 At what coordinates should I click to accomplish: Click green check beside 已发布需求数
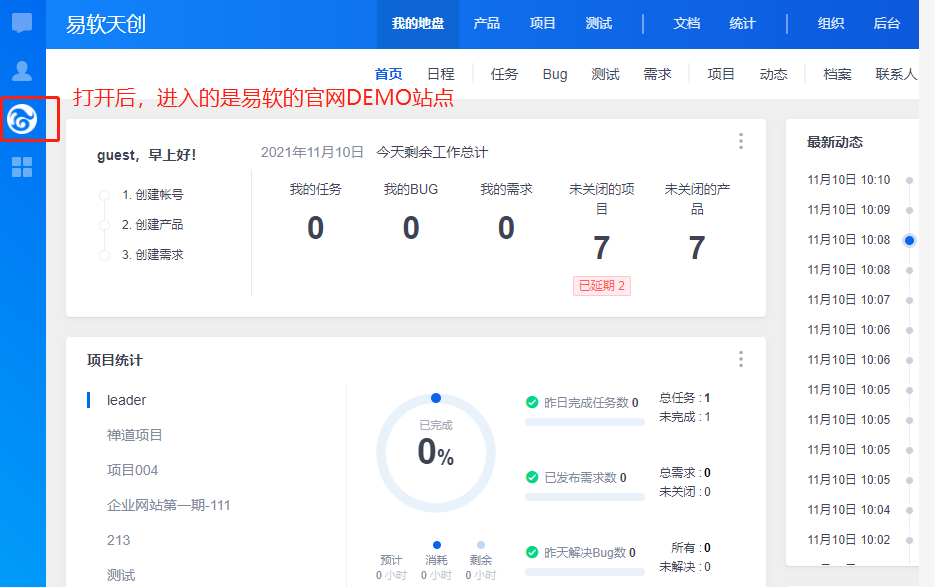point(532,477)
